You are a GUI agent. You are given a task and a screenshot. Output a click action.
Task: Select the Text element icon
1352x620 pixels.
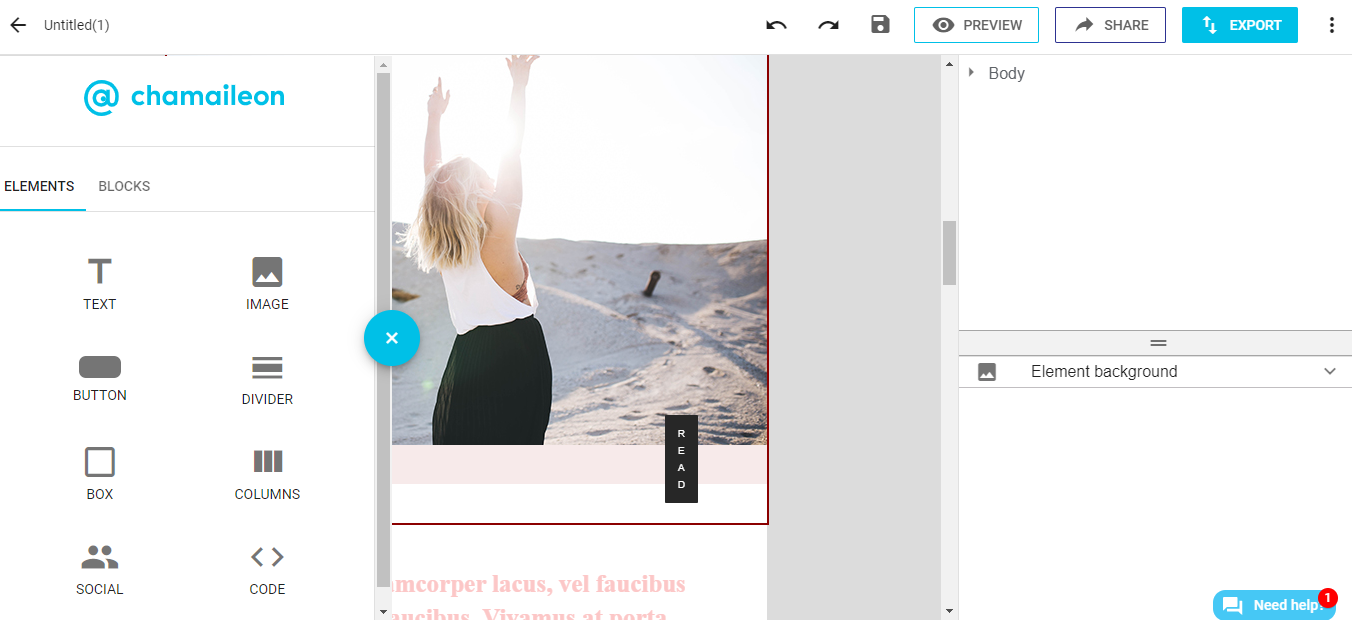coord(99,283)
